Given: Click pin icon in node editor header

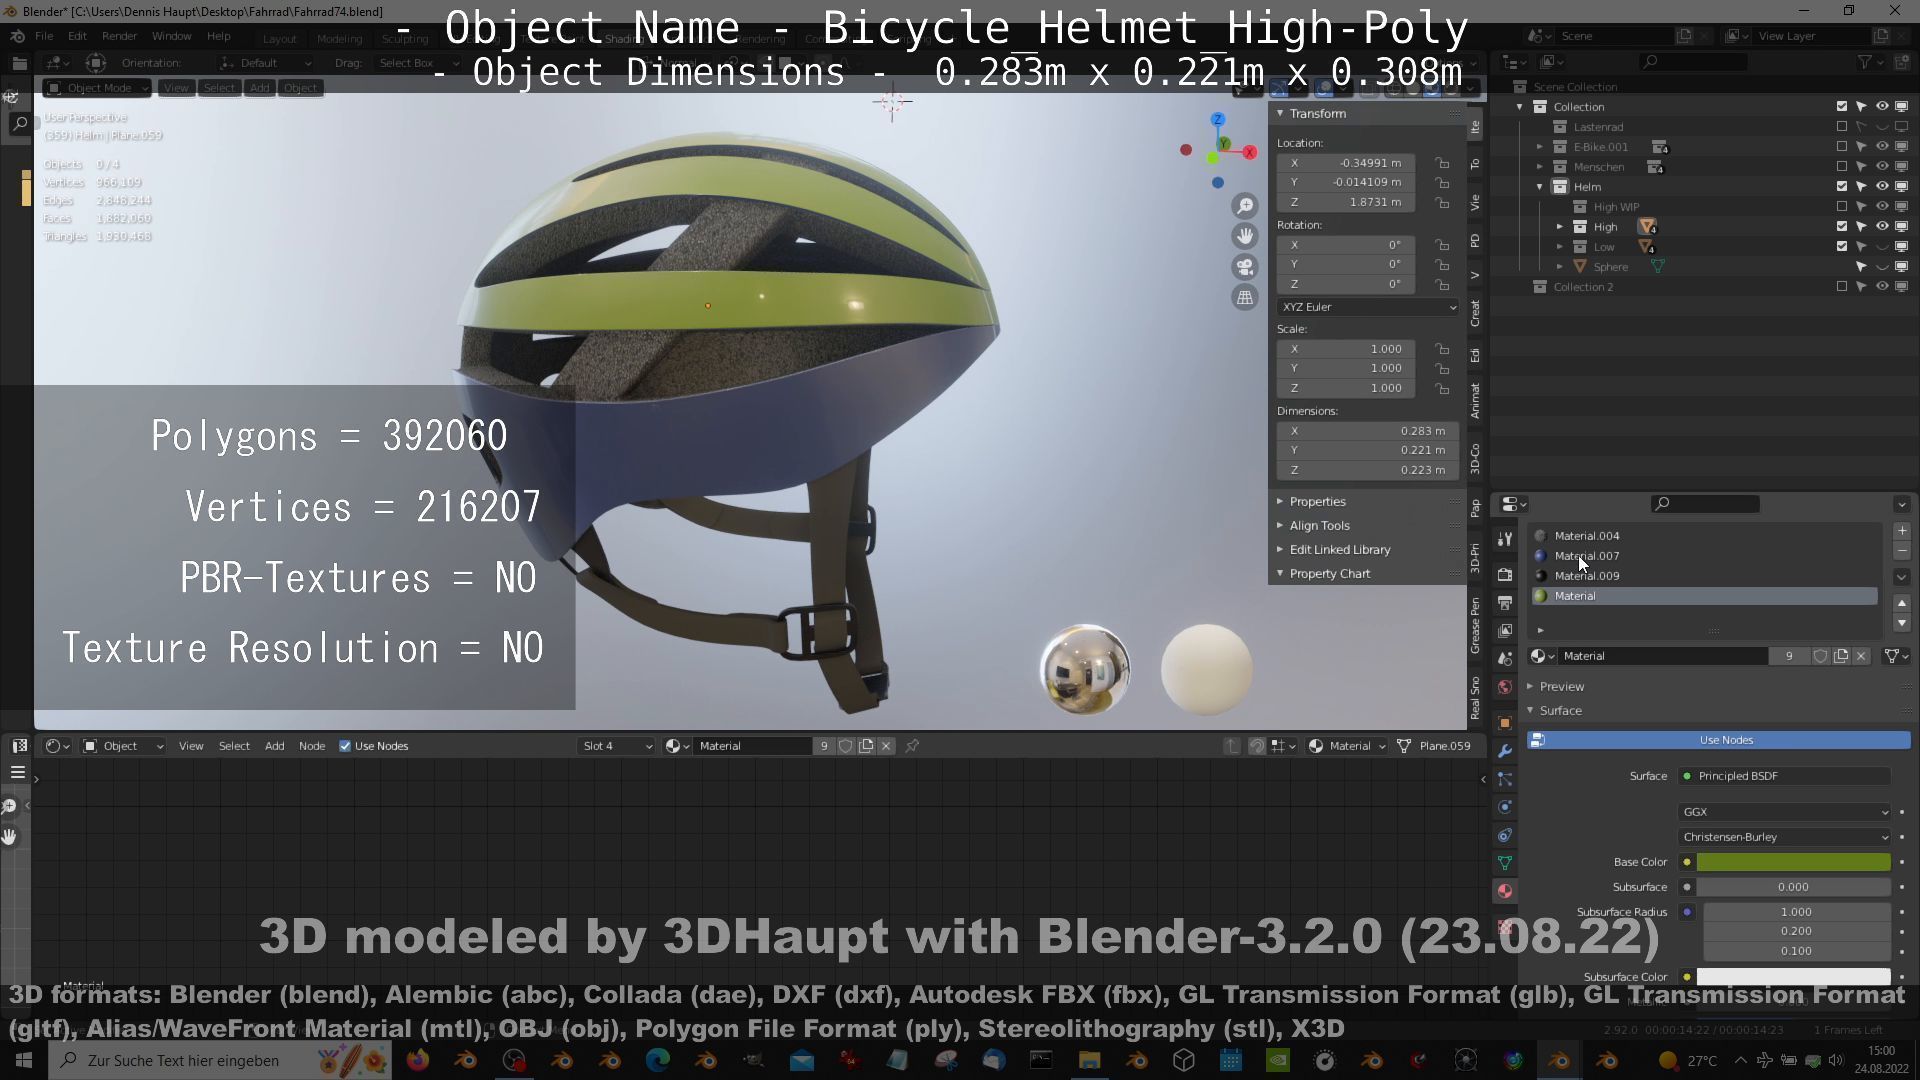Looking at the screenshot, I should [912, 746].
